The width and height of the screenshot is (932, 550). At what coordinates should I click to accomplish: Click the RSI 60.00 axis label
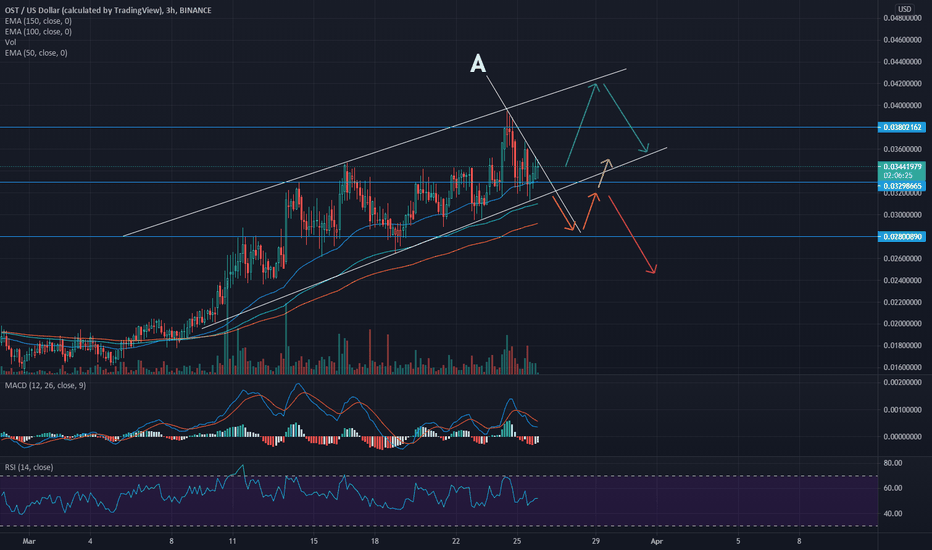pyautogui.click(x=893, y=488)
